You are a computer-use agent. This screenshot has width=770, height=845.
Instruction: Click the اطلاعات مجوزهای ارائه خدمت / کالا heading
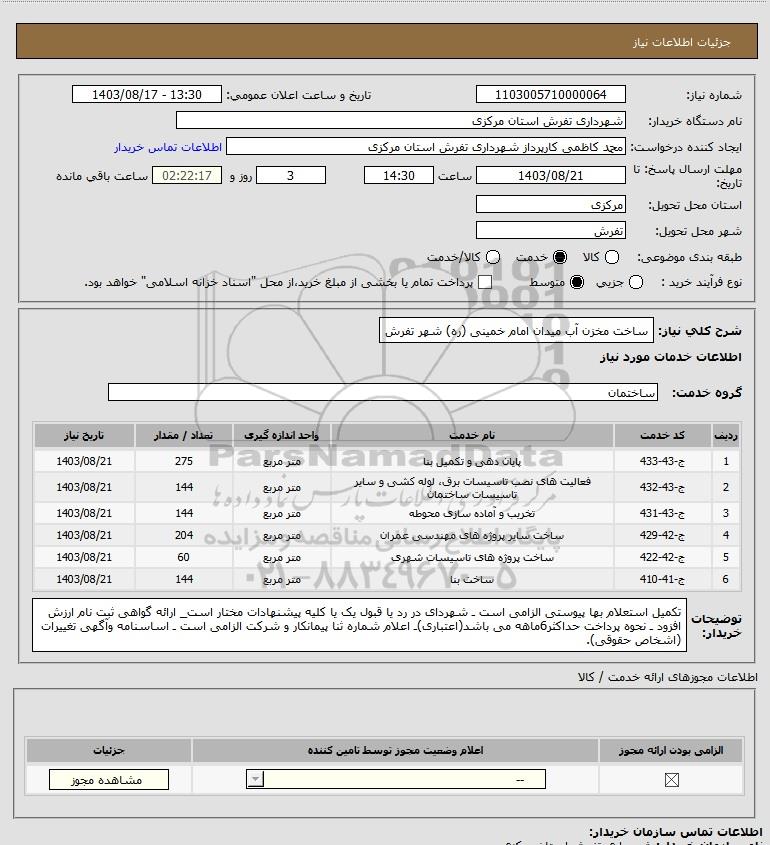[x=668, y=677]
